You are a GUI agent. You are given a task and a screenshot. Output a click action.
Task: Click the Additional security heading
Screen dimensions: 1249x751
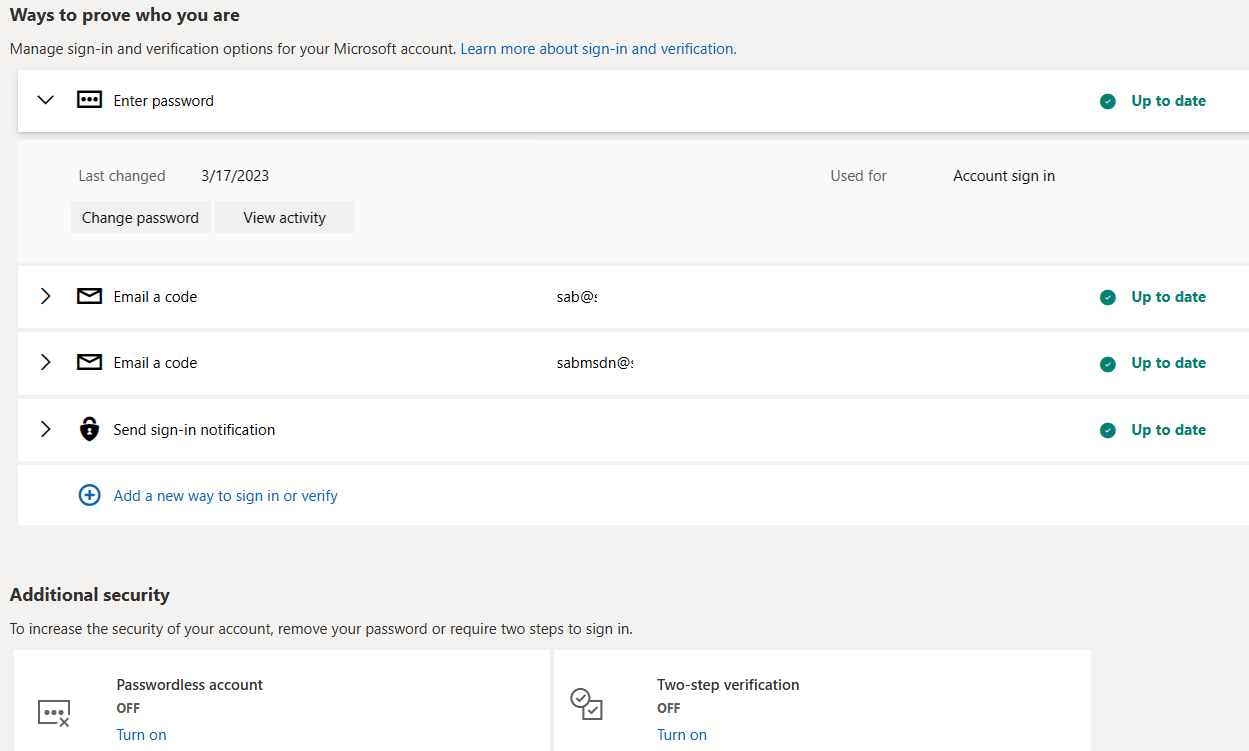click(90, 595)
